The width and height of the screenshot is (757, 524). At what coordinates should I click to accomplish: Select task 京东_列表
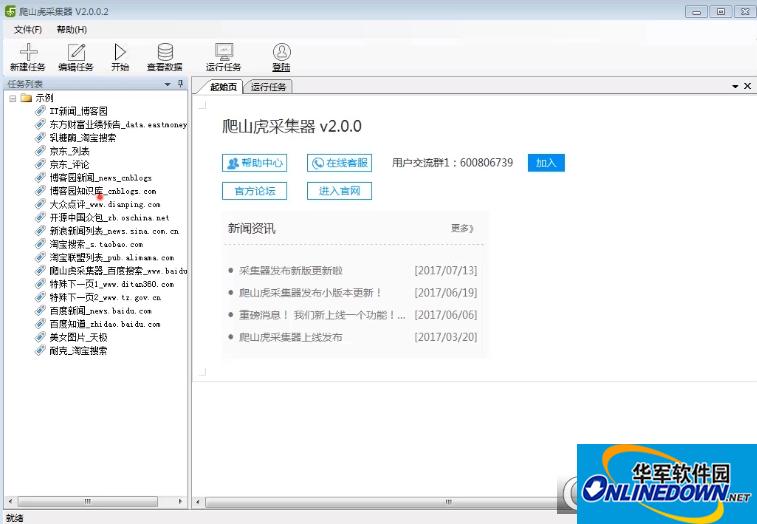coord(69,151)
